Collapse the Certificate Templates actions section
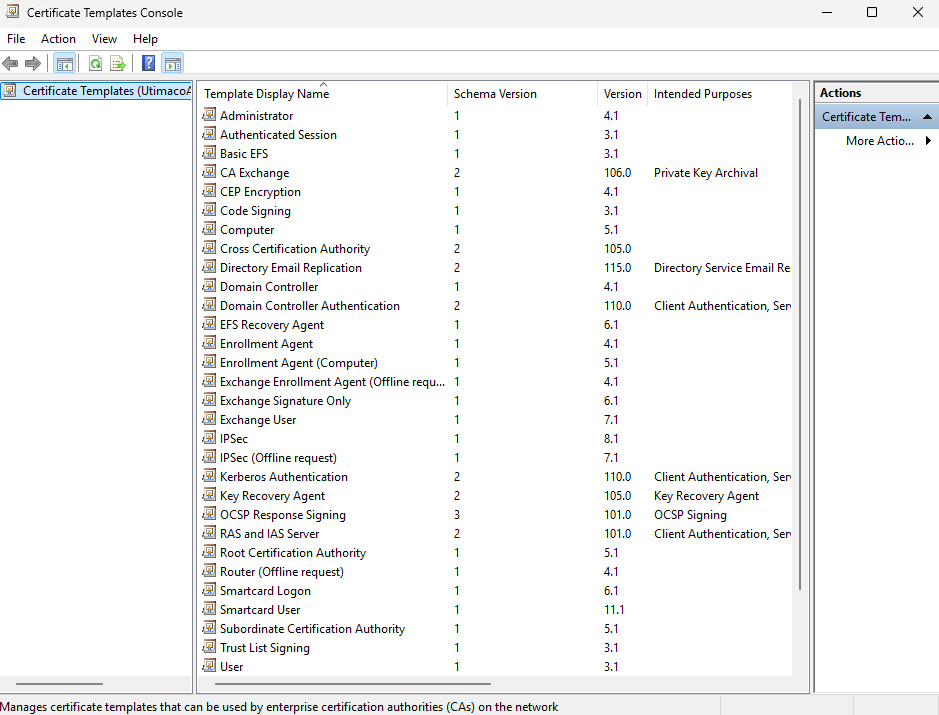The width and height of the screenshot is (939, 715). pos(927,117)
